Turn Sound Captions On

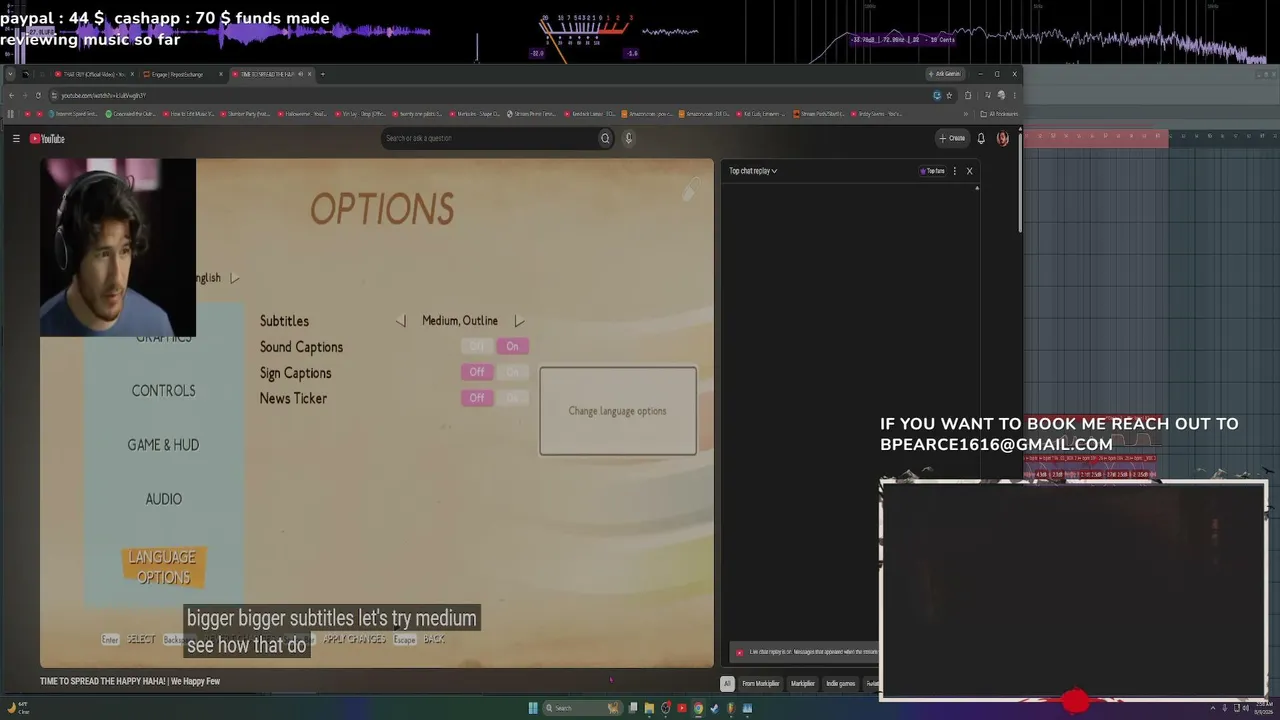pyautogui.click(x=512, y=346)
